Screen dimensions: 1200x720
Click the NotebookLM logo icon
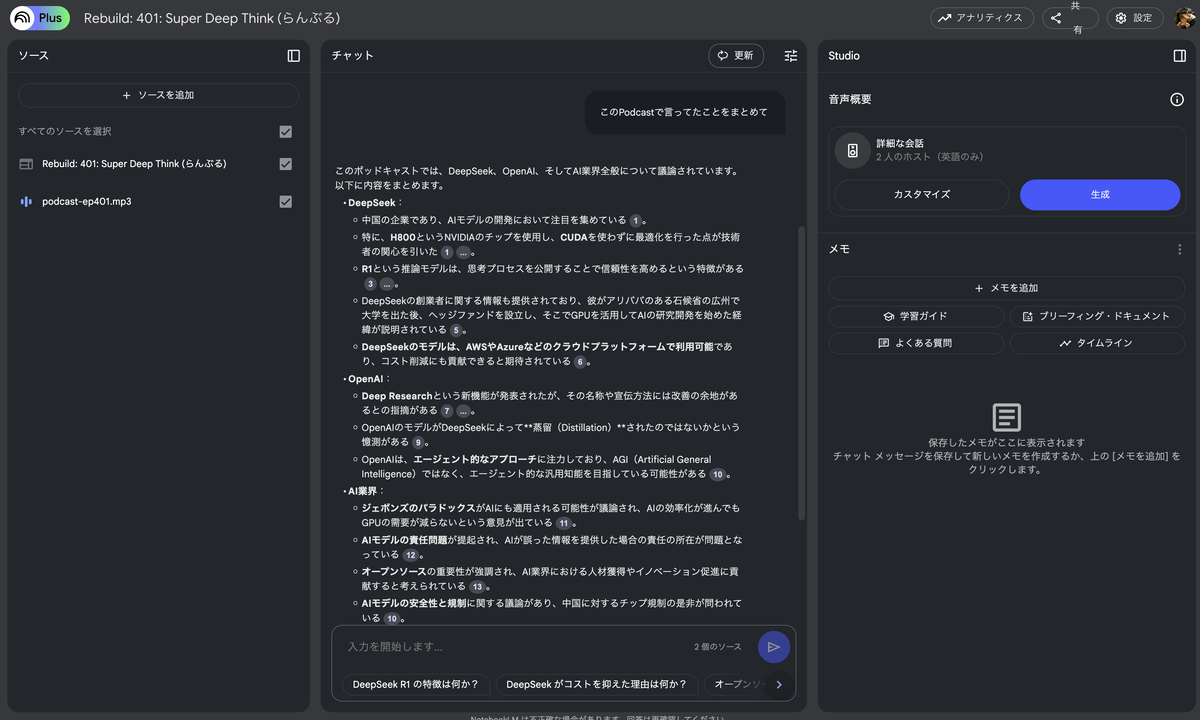22,18
